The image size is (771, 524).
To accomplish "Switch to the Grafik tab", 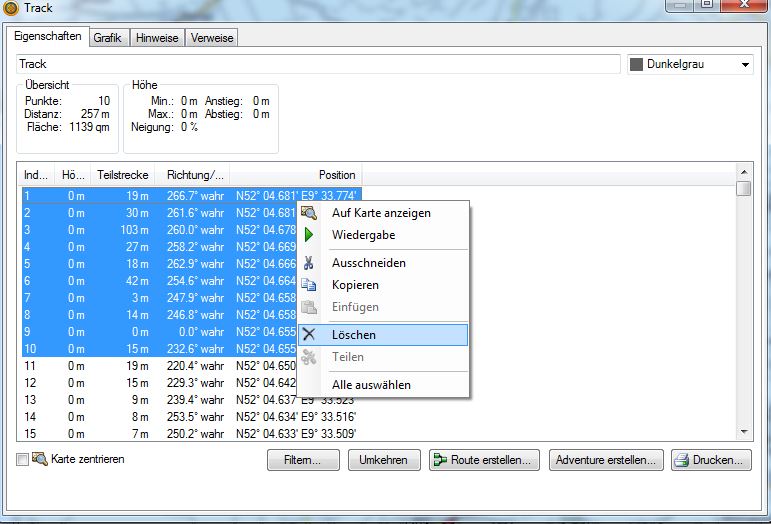I will pos(108,38).
